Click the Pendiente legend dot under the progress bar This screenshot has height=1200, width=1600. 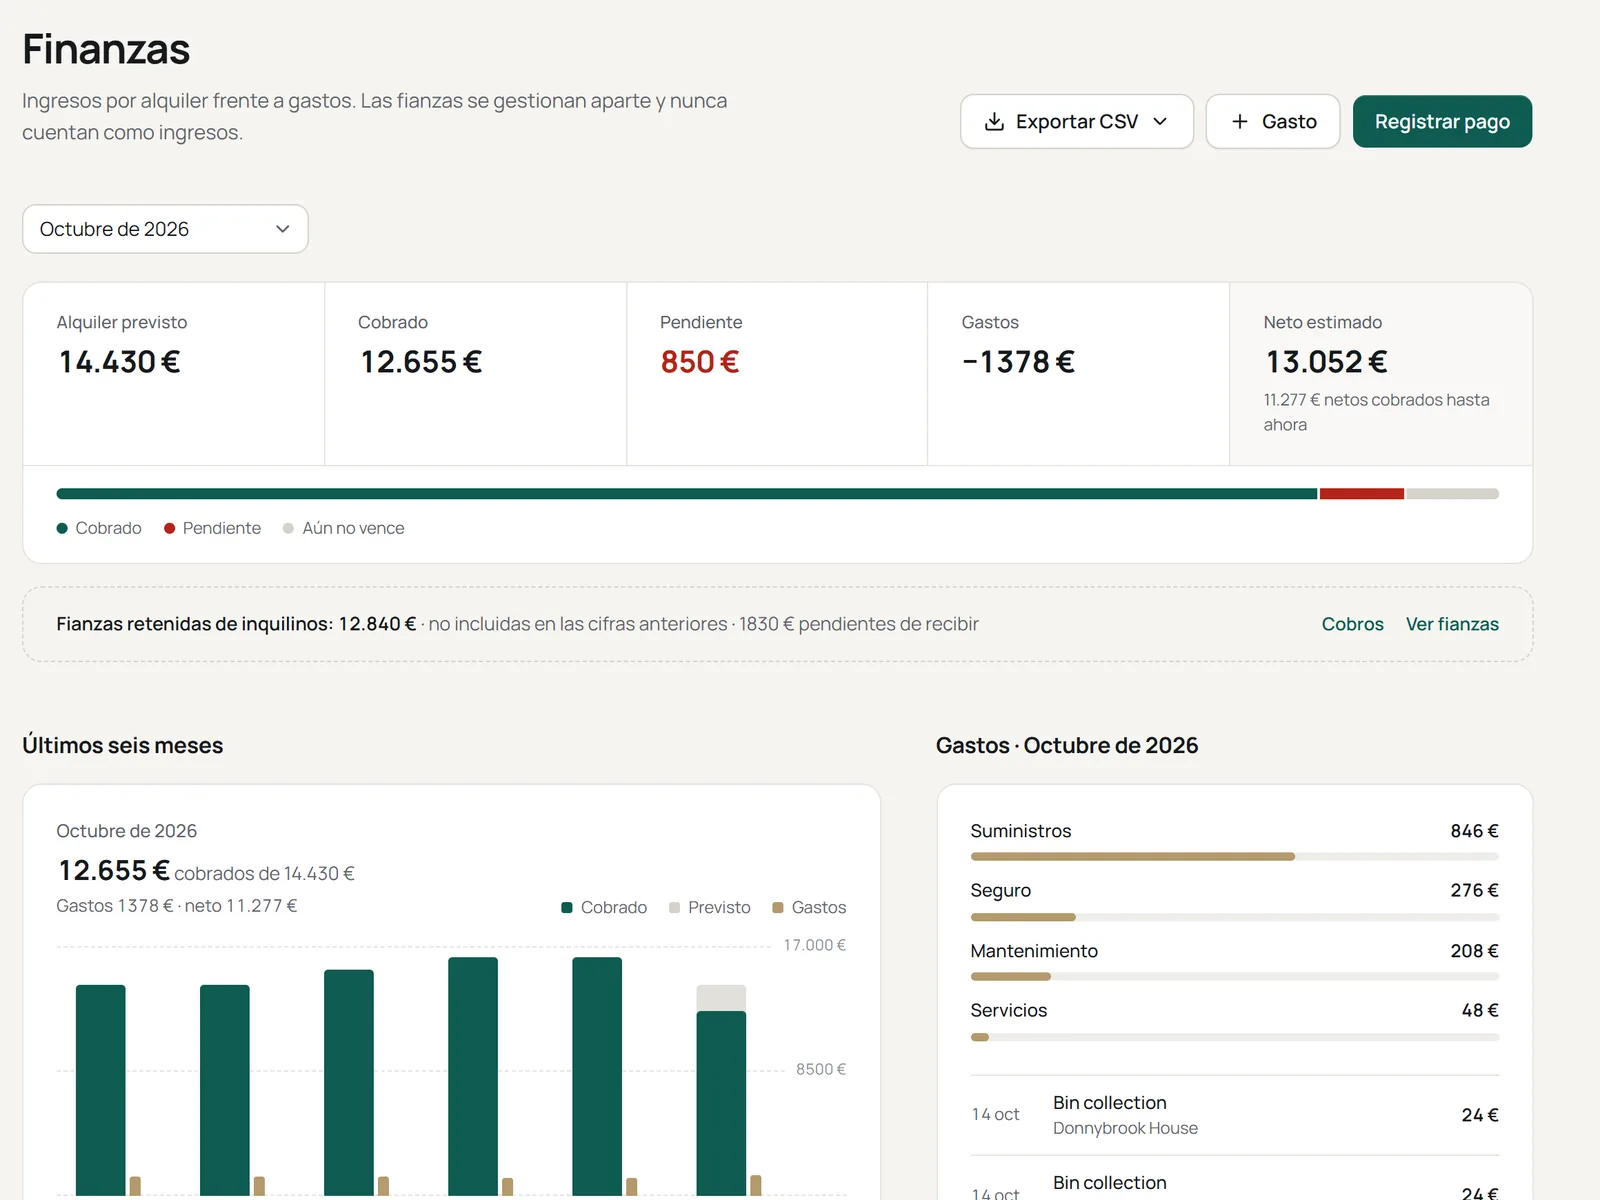click(170, 528)
